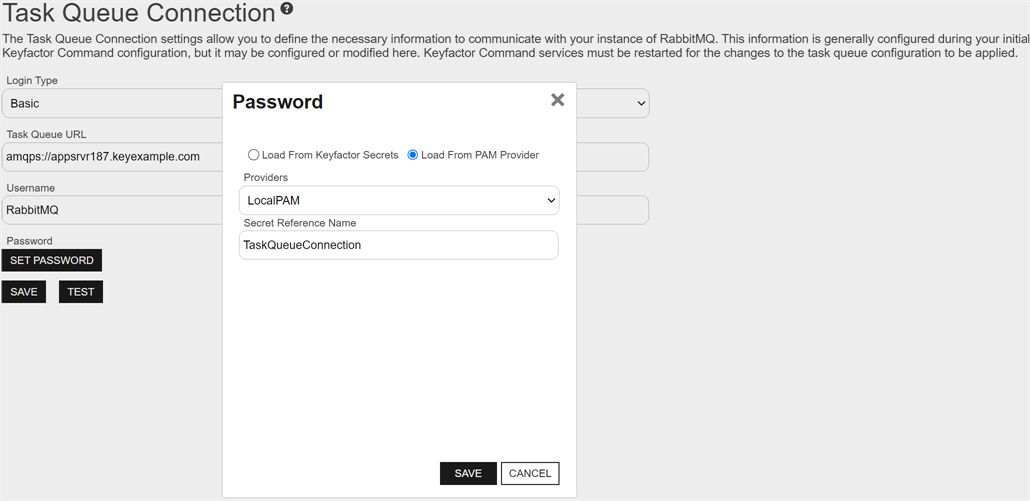
Task: Click the Secret Reference Name input field
Action: click(x=399, y=245)
